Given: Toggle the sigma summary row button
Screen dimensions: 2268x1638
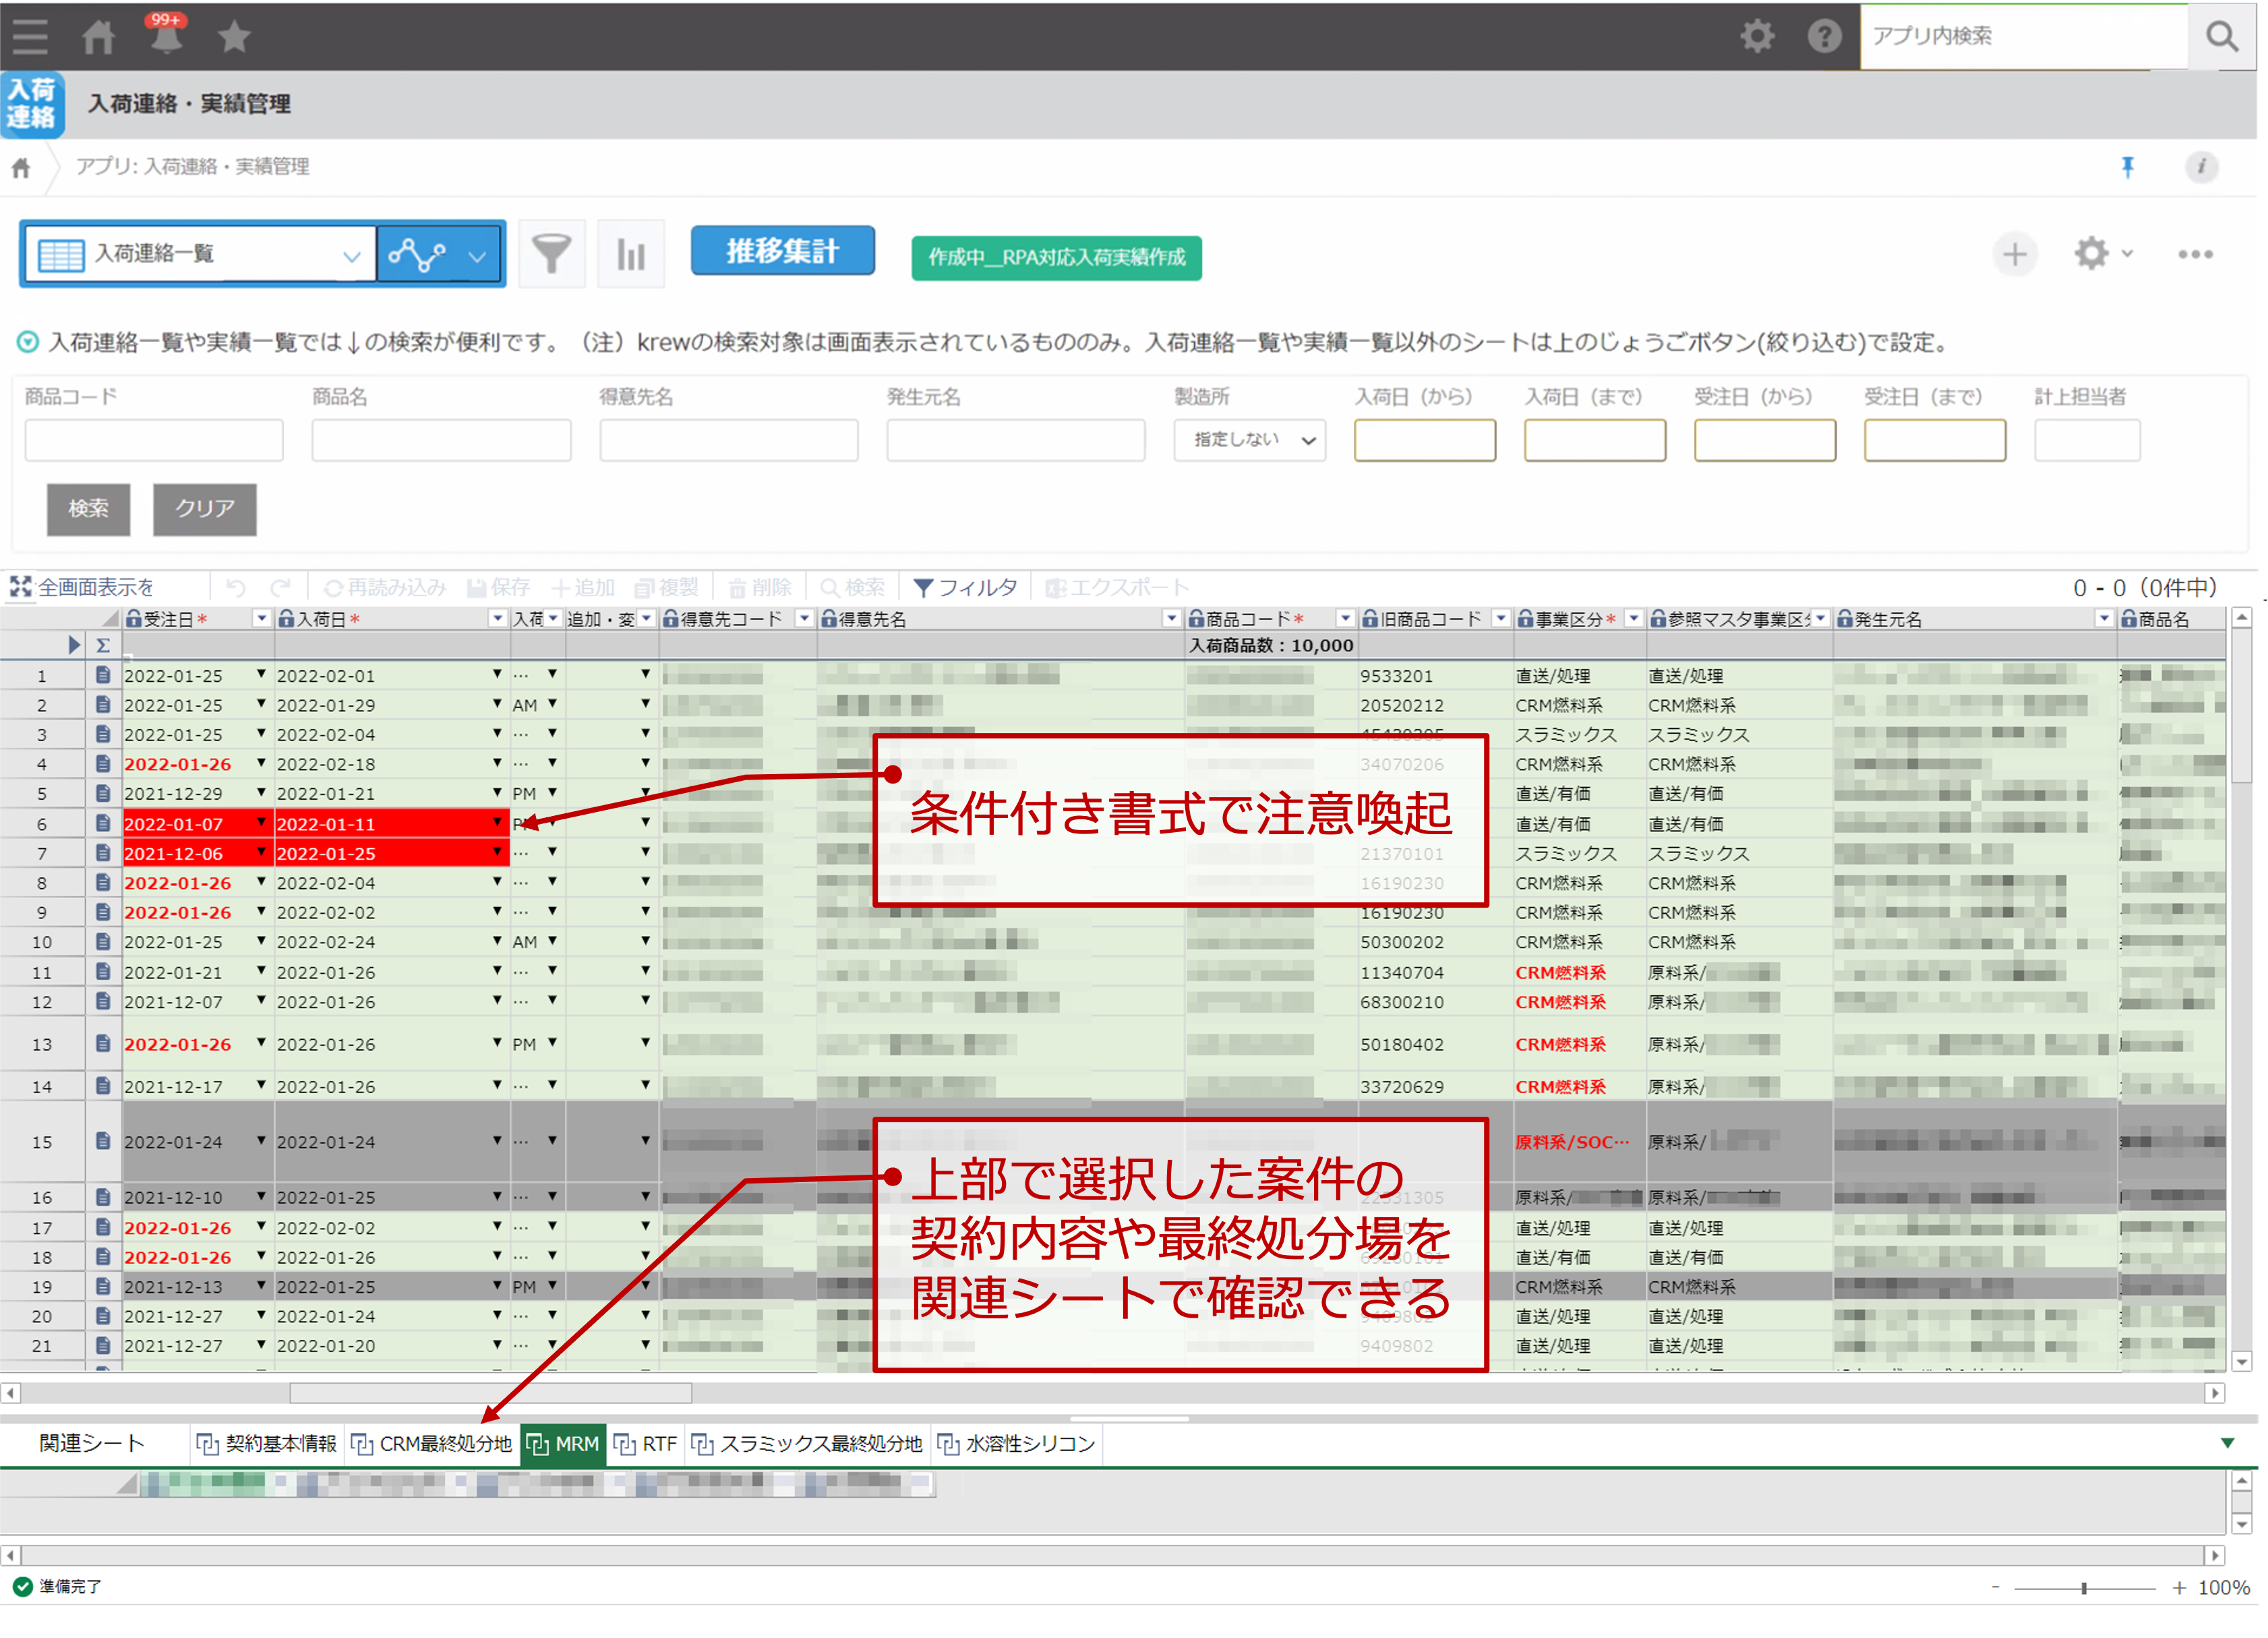Looking at the screenshot, I should [x=102, y=645].
